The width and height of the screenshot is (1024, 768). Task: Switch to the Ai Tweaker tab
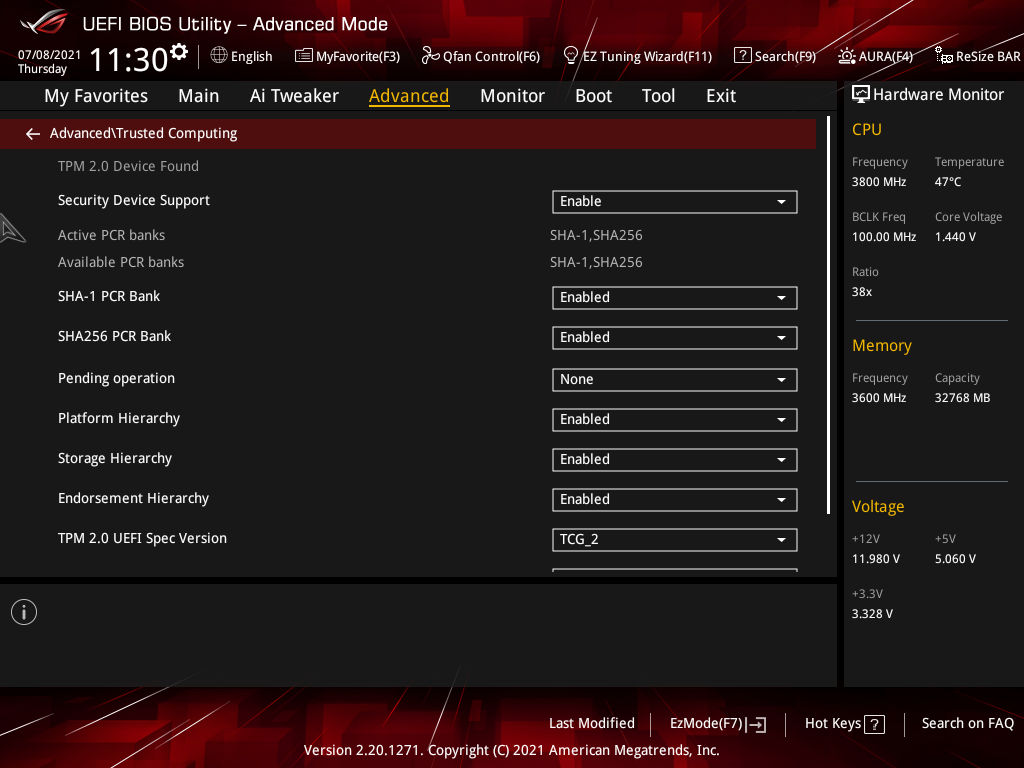[294, 96]
